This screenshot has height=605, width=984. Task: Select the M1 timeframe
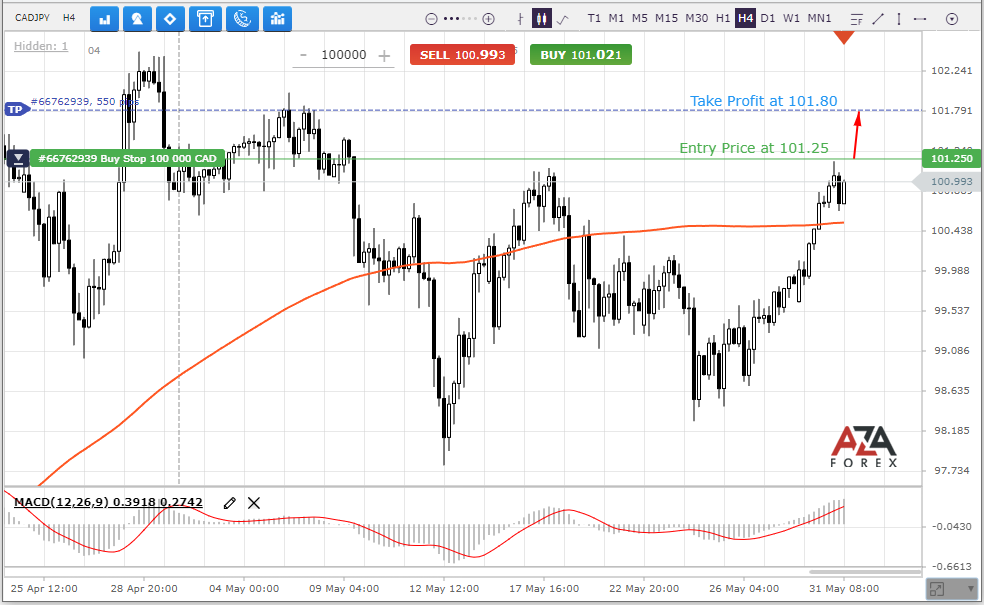(x=616, y=18)
